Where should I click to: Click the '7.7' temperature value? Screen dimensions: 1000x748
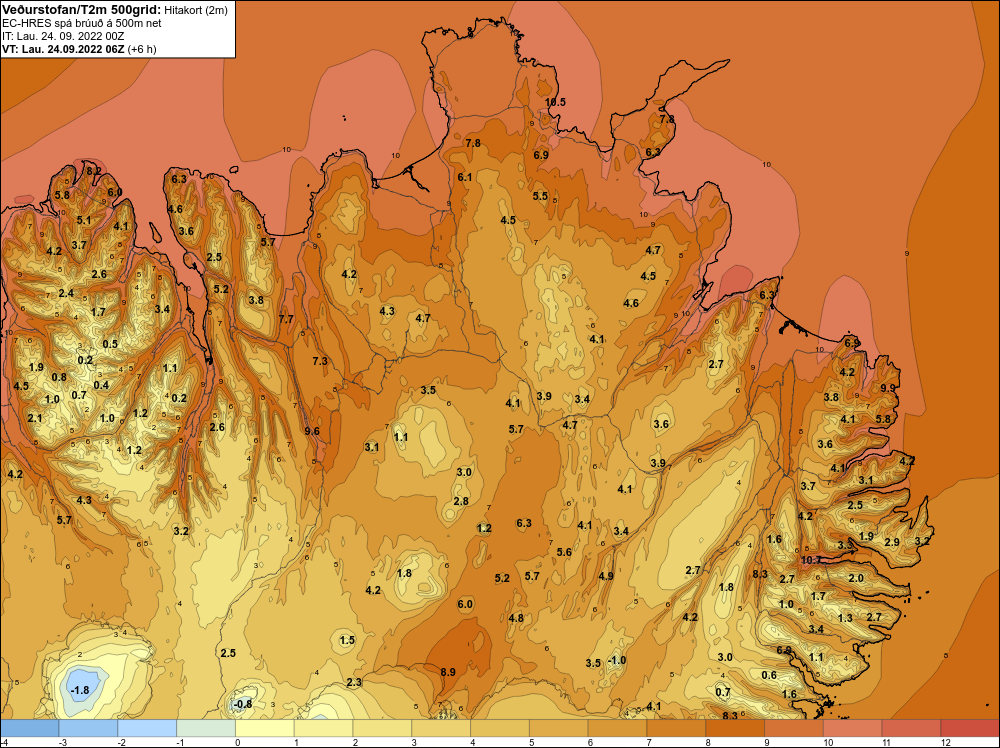point(286,319)
